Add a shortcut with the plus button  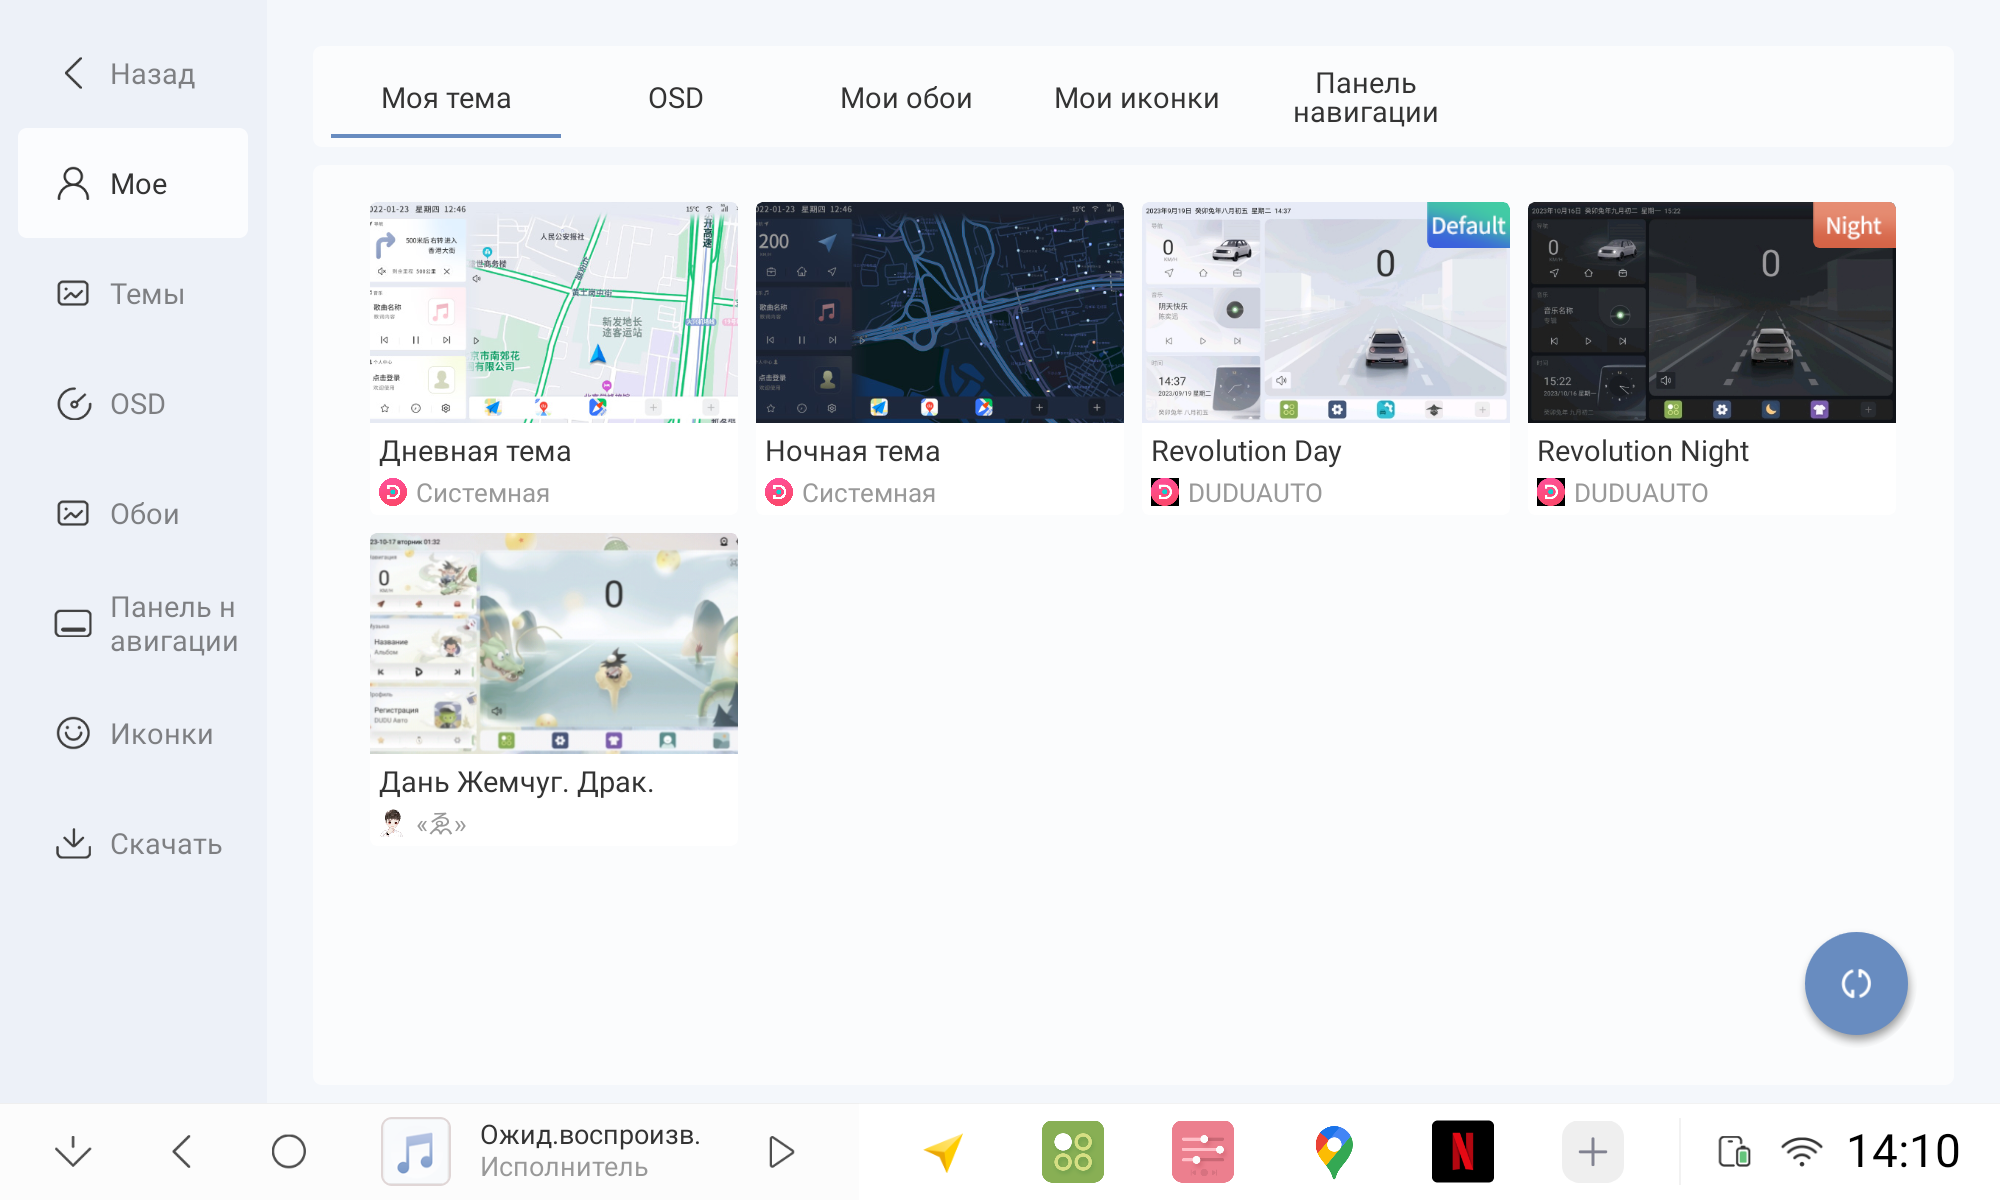point(1593,1151)
